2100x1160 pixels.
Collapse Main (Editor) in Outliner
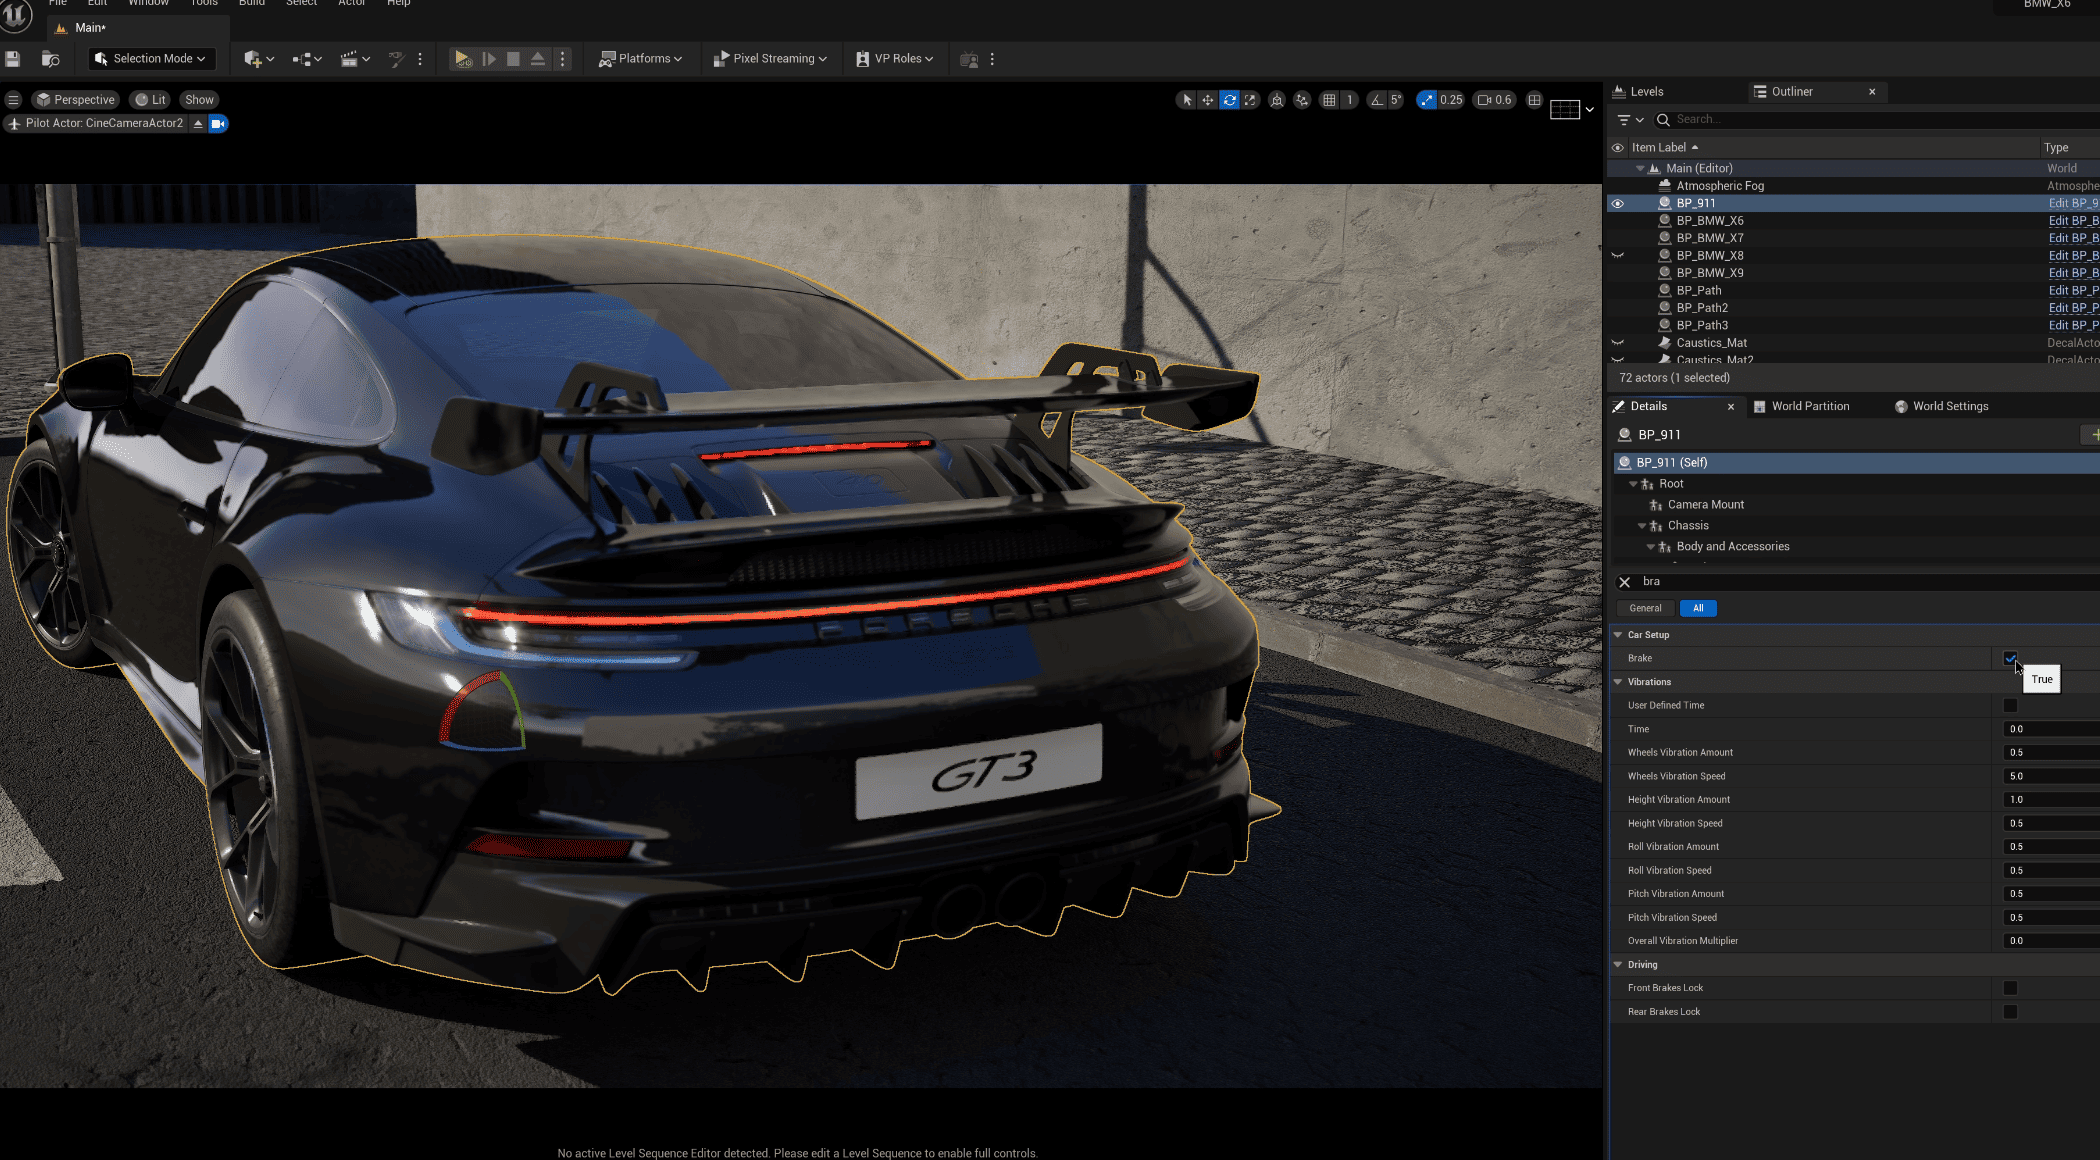pos(1640,169)
